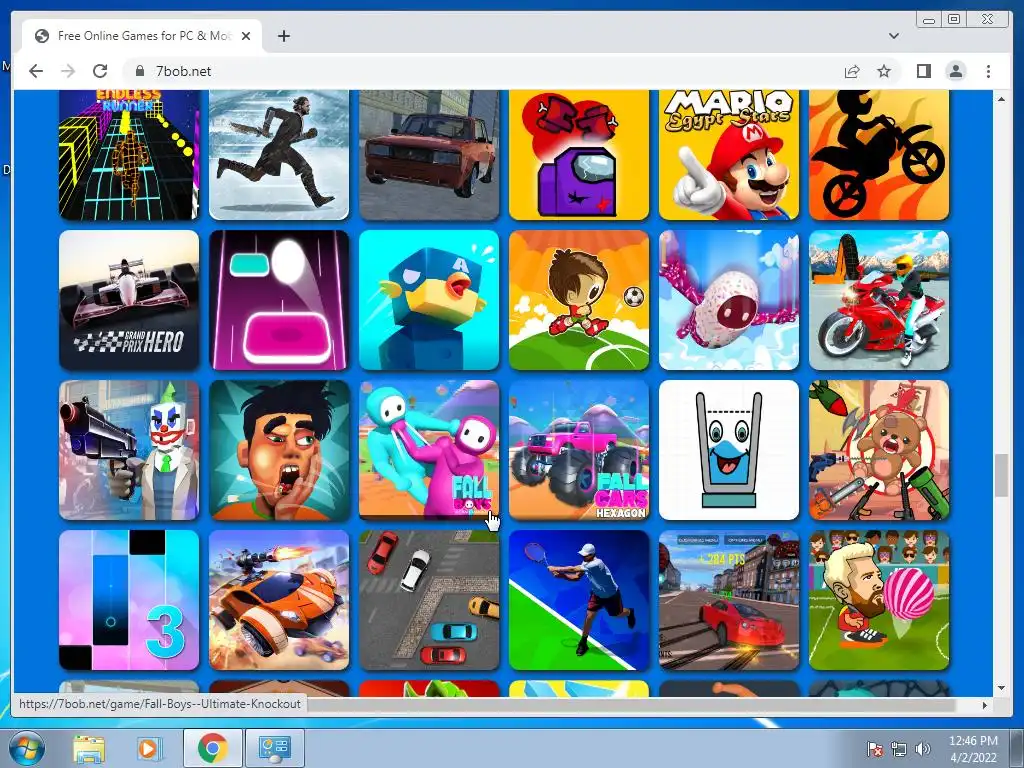Open the teddy bear target game

(x=879, y=450)
